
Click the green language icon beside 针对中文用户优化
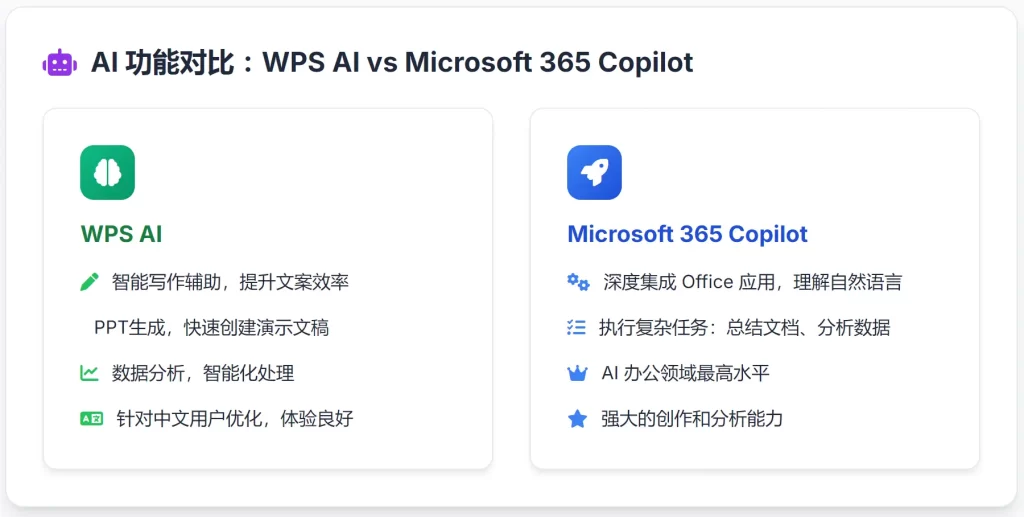(x=91, y=418)
